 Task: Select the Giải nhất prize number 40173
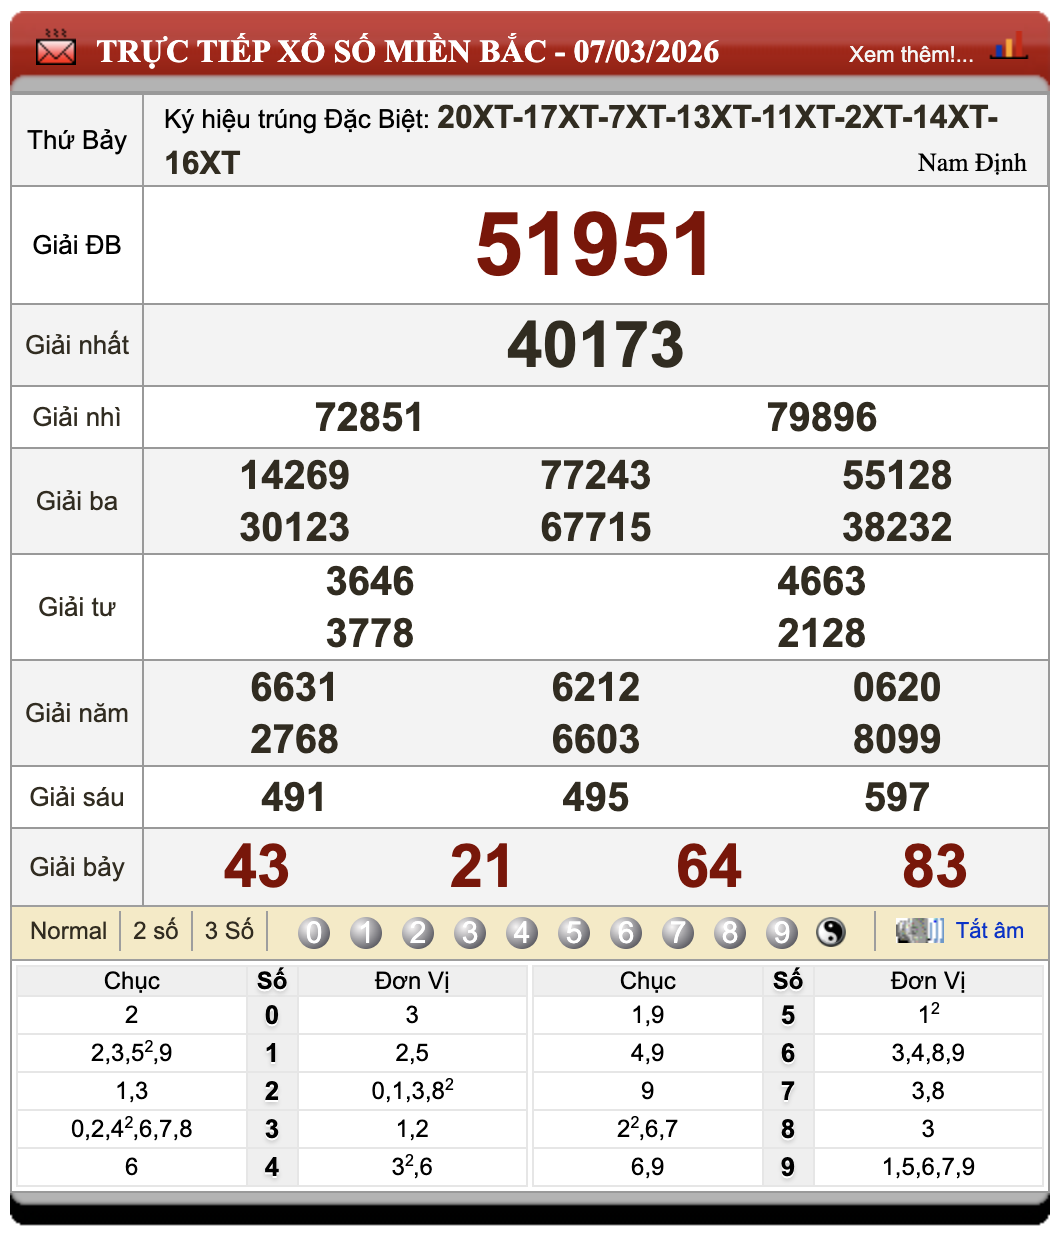pyautogui.click(x=597, y=345)
